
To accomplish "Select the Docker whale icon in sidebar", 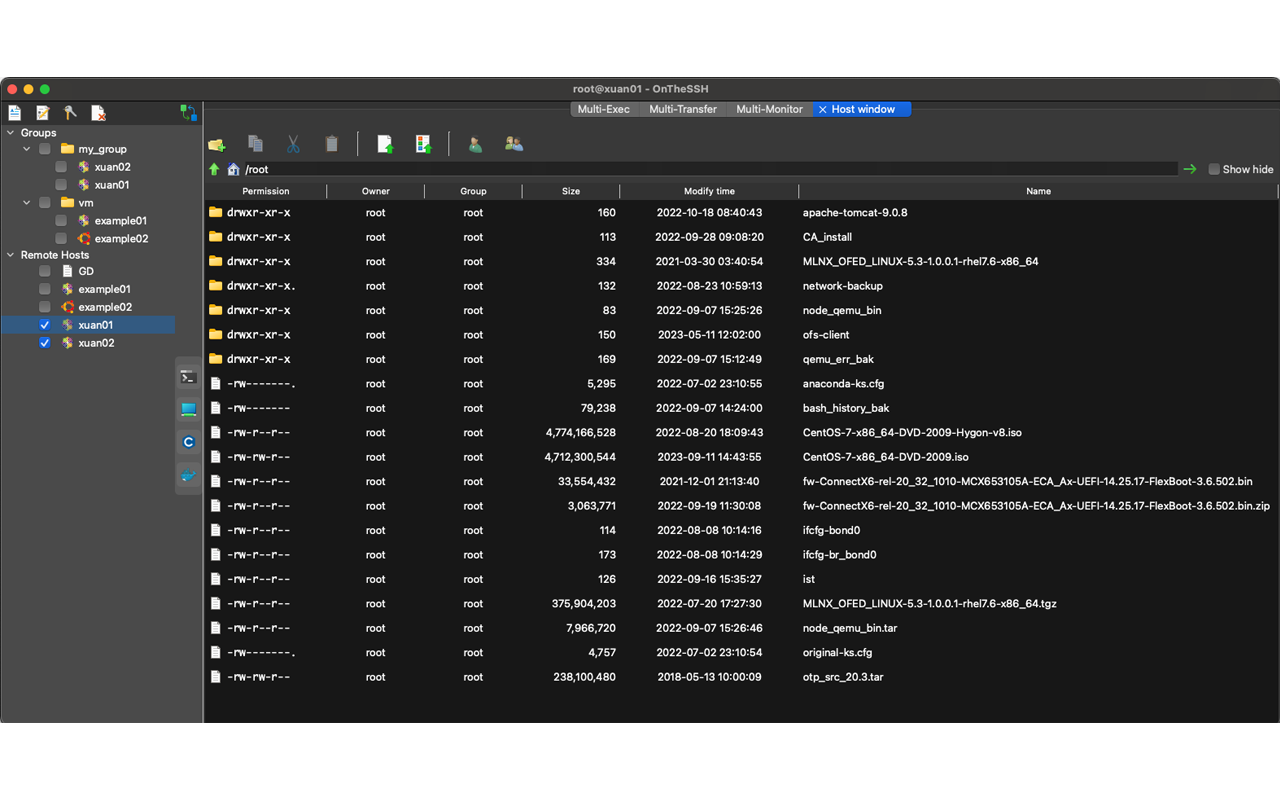I will [188, 476].
